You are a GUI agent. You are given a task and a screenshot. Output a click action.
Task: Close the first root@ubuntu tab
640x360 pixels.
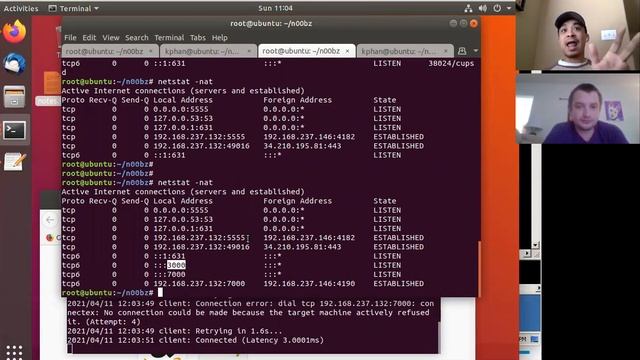151,51
